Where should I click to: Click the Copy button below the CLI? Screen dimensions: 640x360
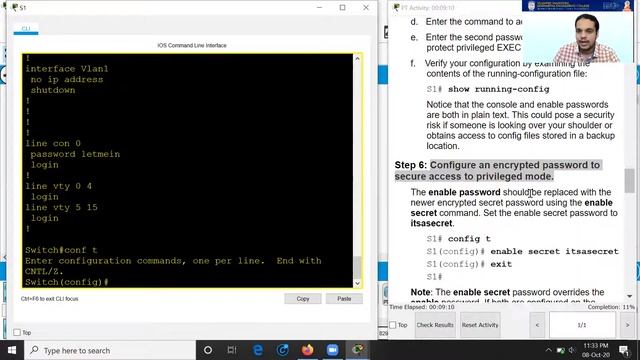tap(303, 299)
